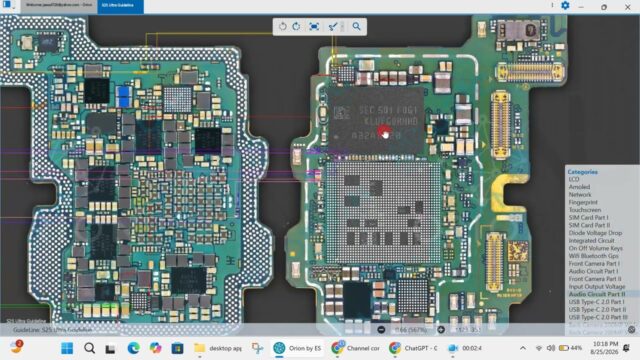
Task: Fit the board image to screen
Action: pos(314,27)
